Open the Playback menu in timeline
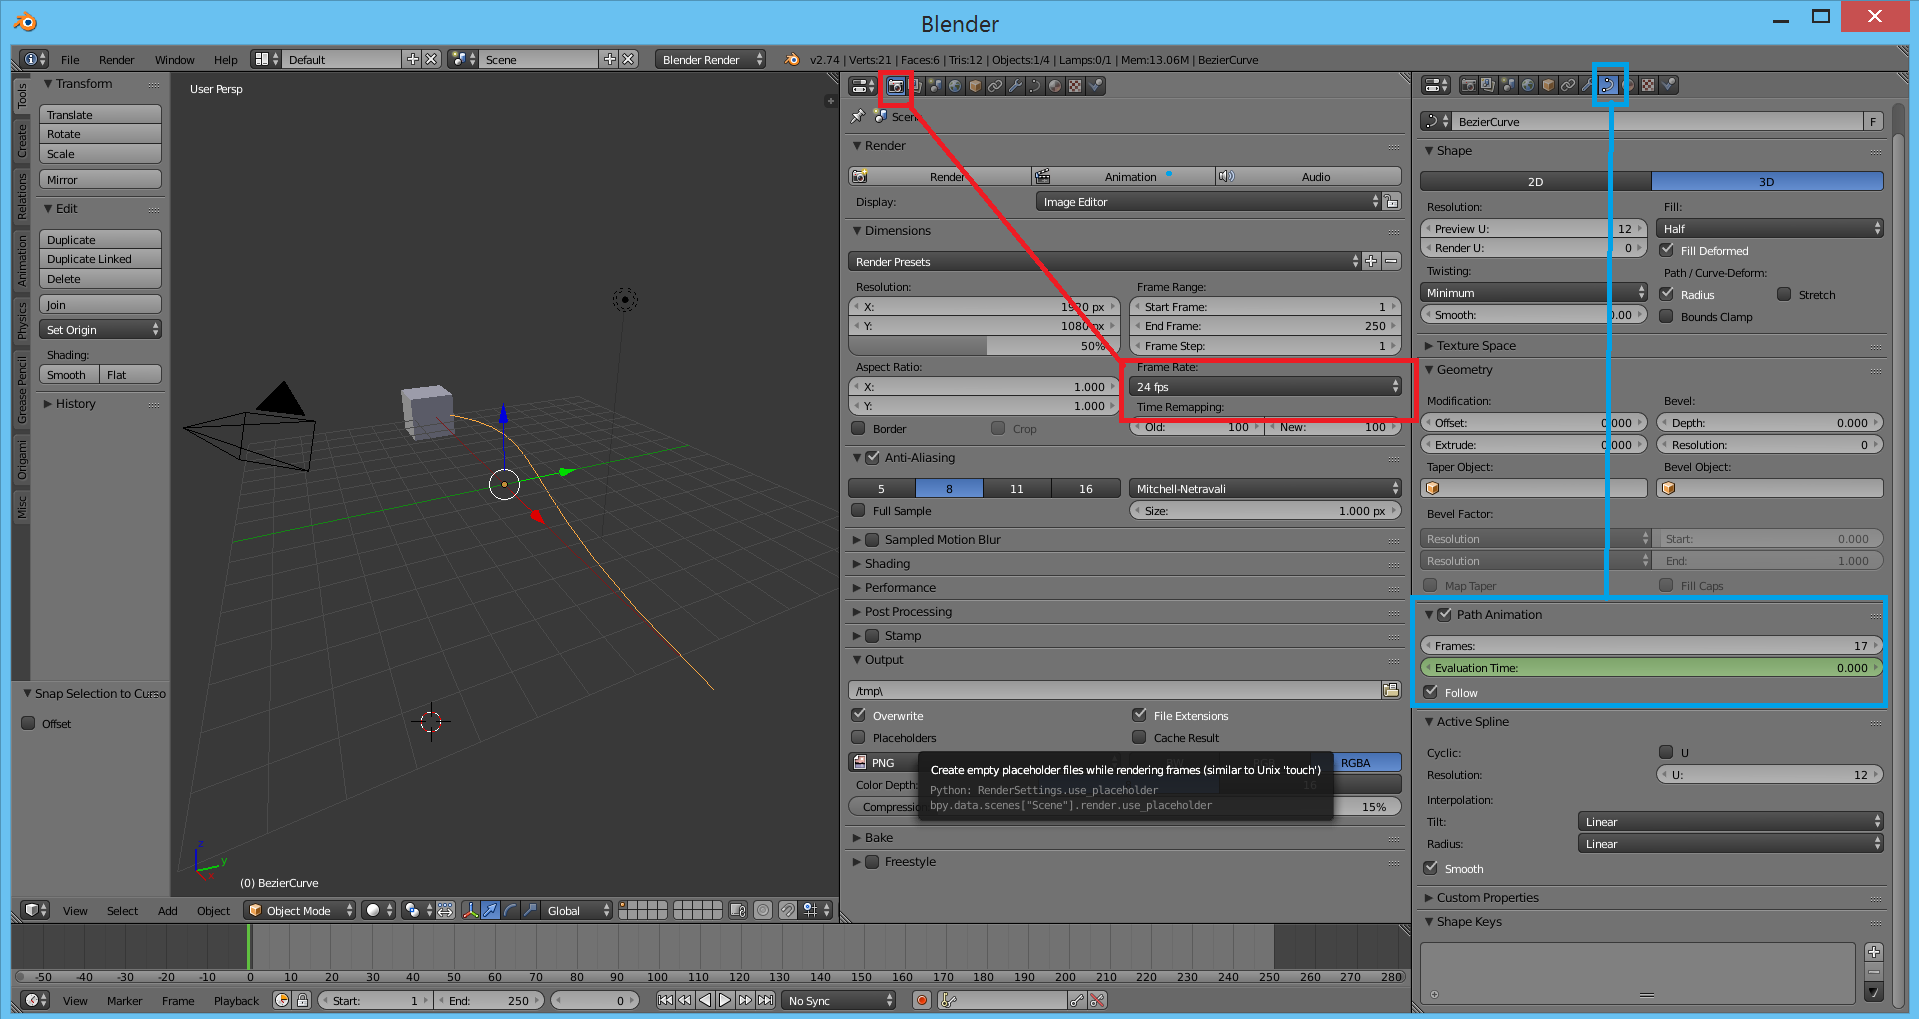Image resolution: width=1919 pixels, height=1019 pixels. [x=236, y=1001]
